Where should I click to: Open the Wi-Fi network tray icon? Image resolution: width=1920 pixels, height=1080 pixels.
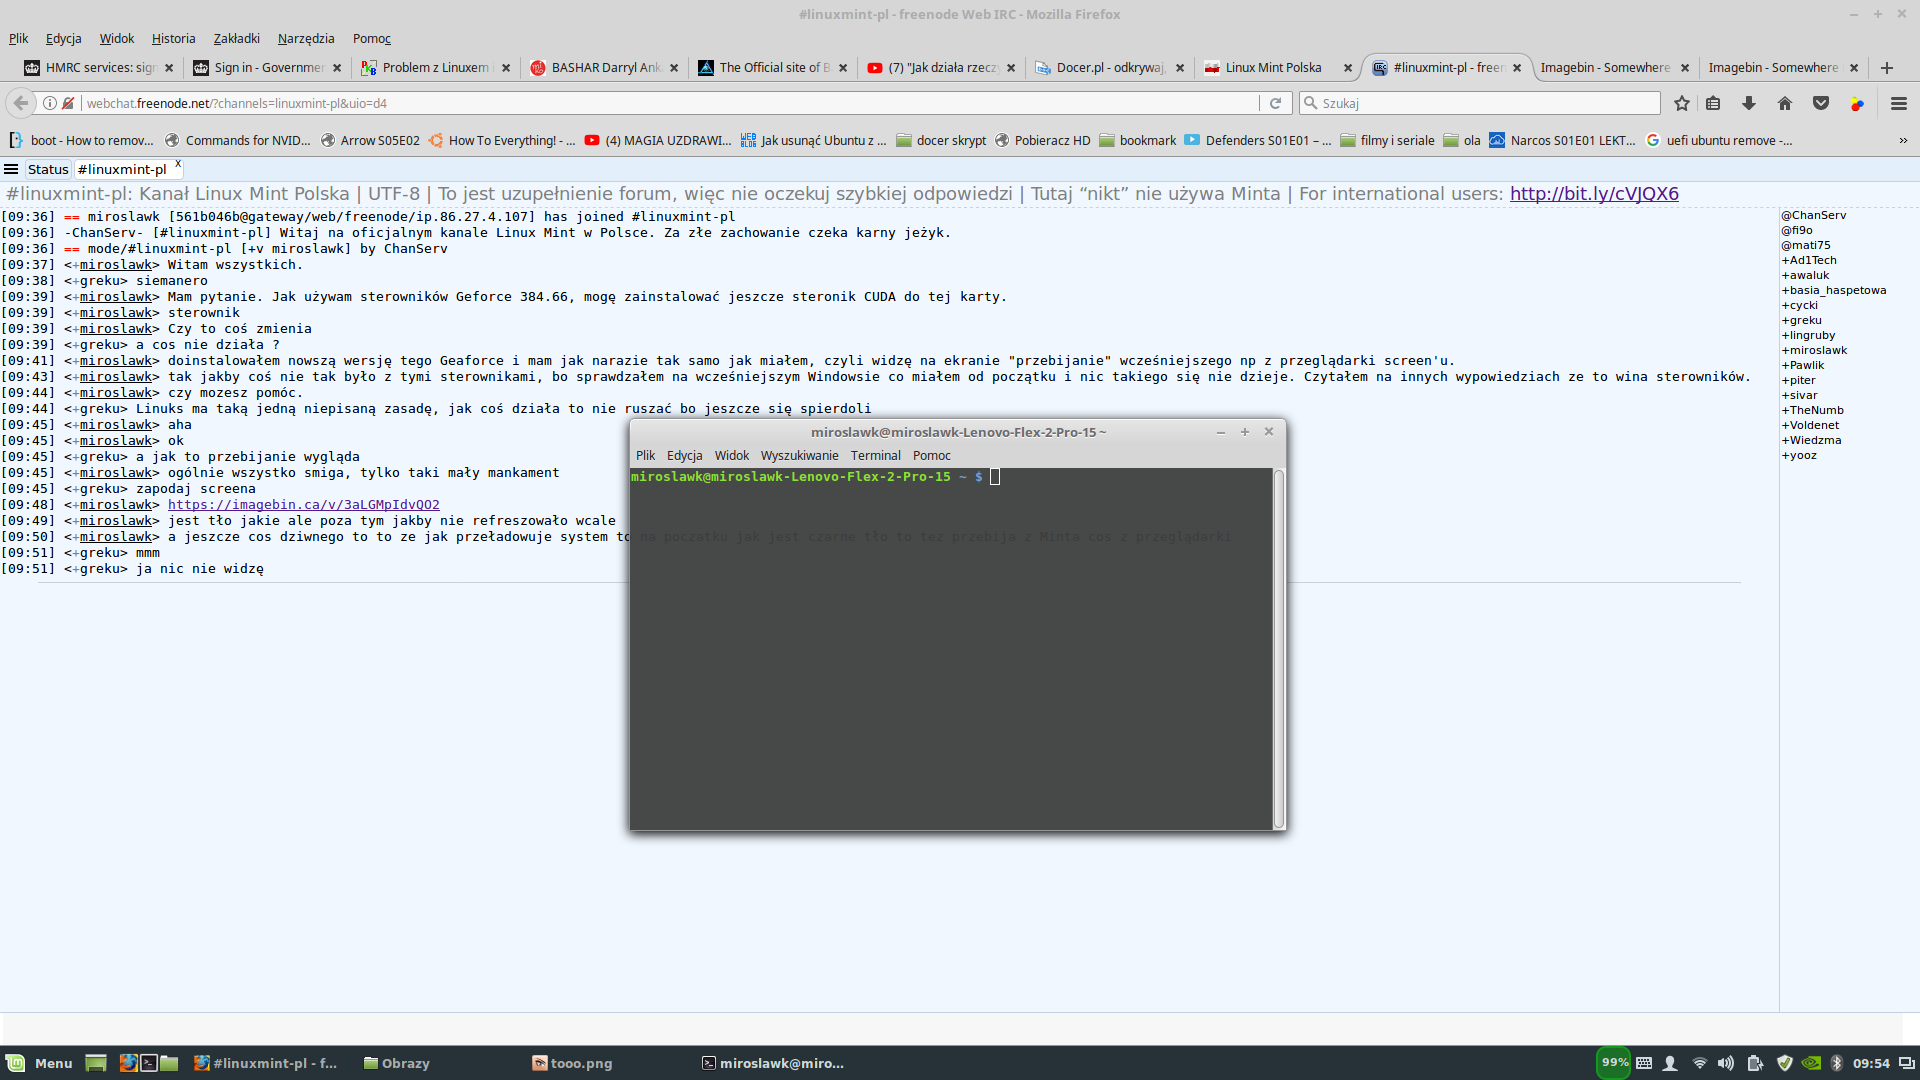[1699, 1063]
